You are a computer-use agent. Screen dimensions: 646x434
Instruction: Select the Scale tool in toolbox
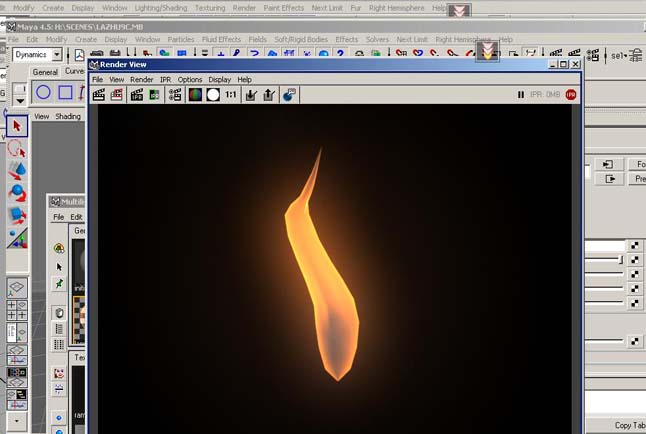17,215
